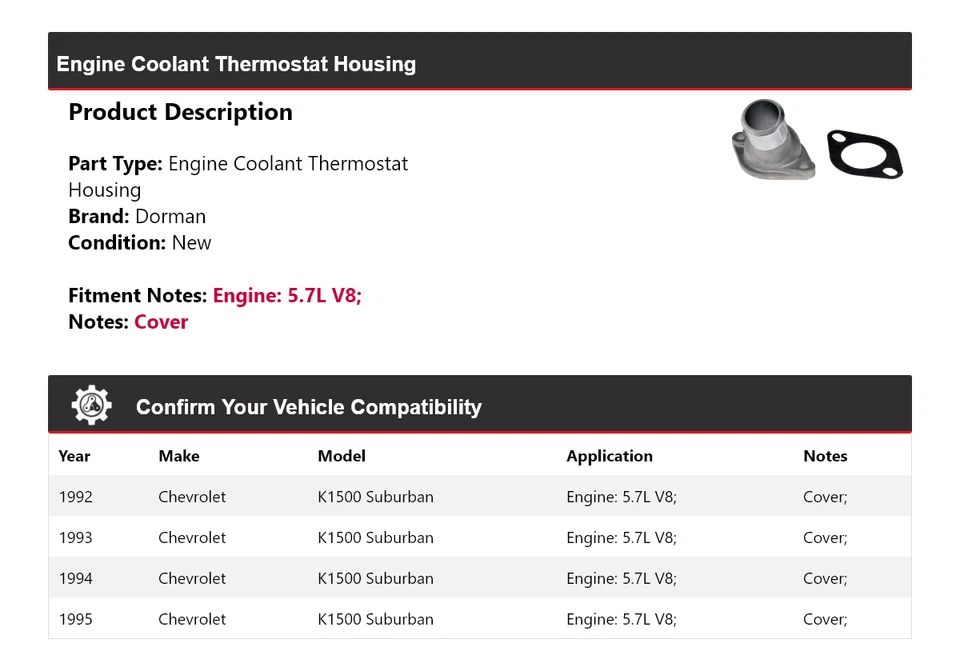Click the red Cover note text
This screenshot has height=671, width=960.
(x=161, y=322)
